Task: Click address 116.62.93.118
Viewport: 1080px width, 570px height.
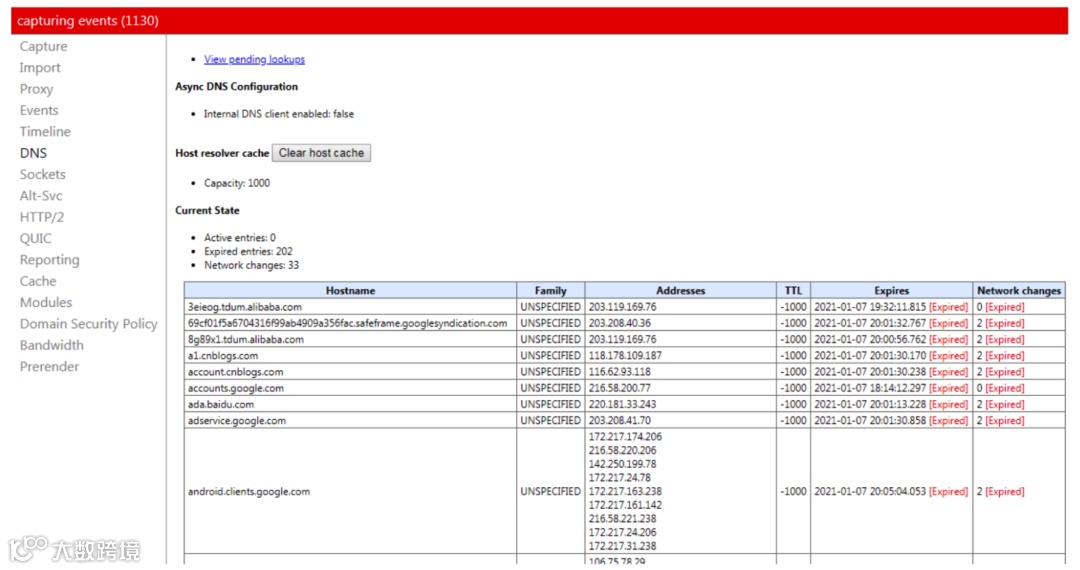Action: pos(619,372)
